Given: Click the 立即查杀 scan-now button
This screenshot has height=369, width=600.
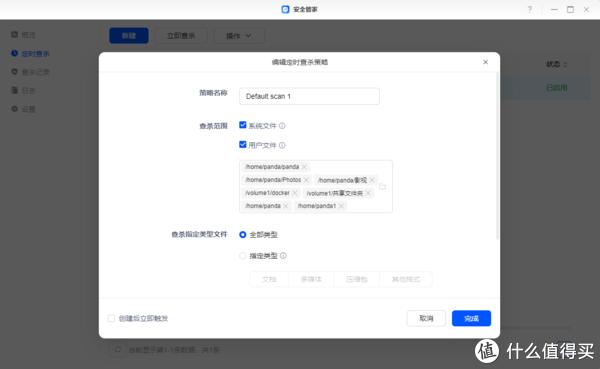Looking at the screenshot, I should (181, 36).
